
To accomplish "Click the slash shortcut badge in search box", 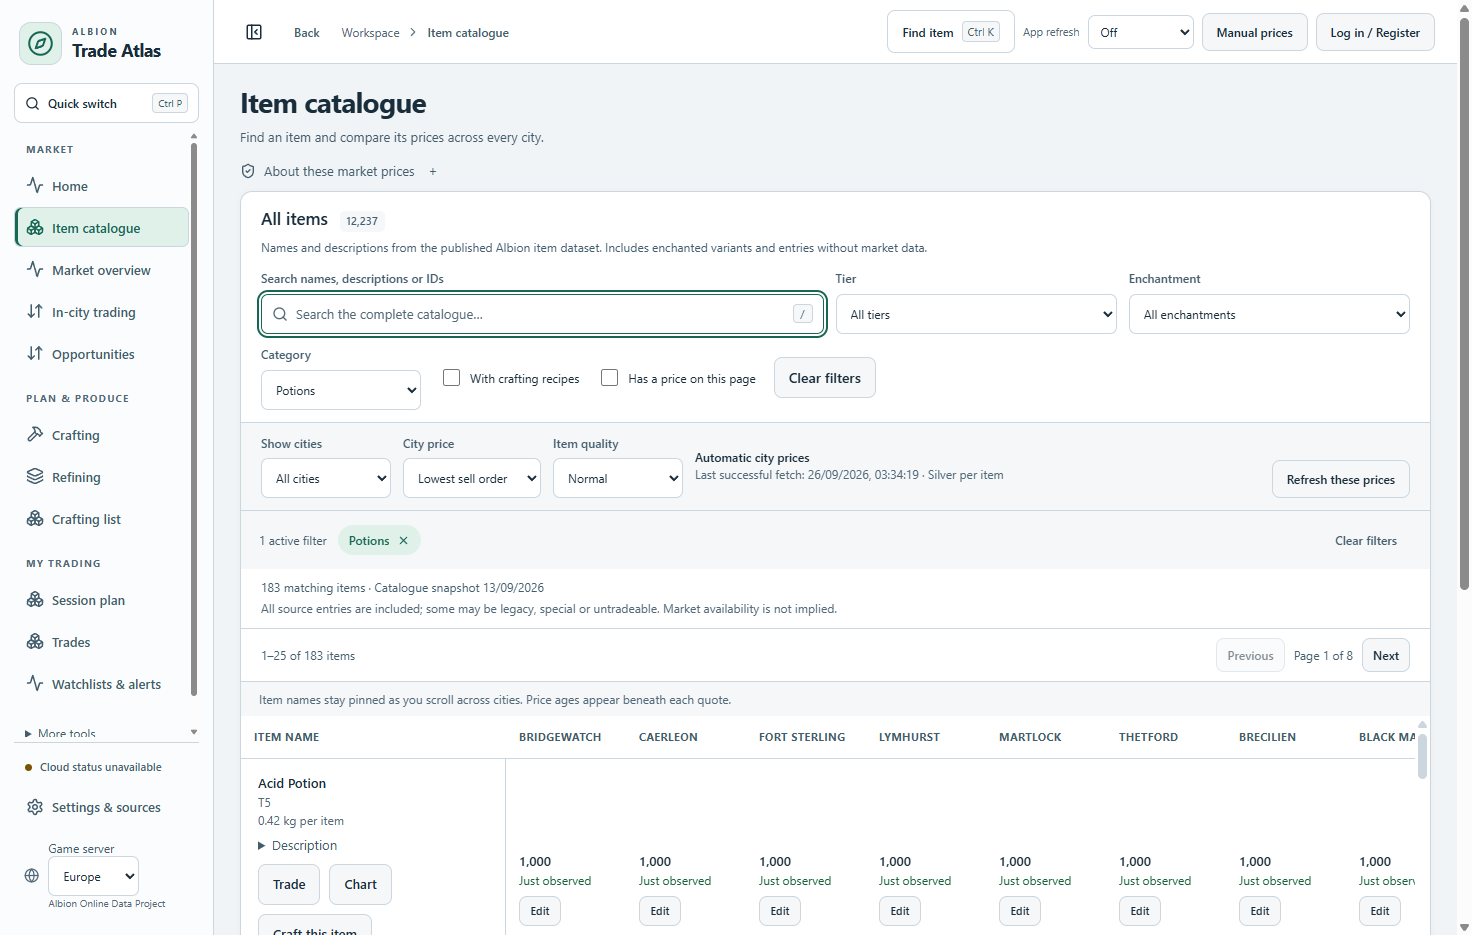I will point(802,314).
